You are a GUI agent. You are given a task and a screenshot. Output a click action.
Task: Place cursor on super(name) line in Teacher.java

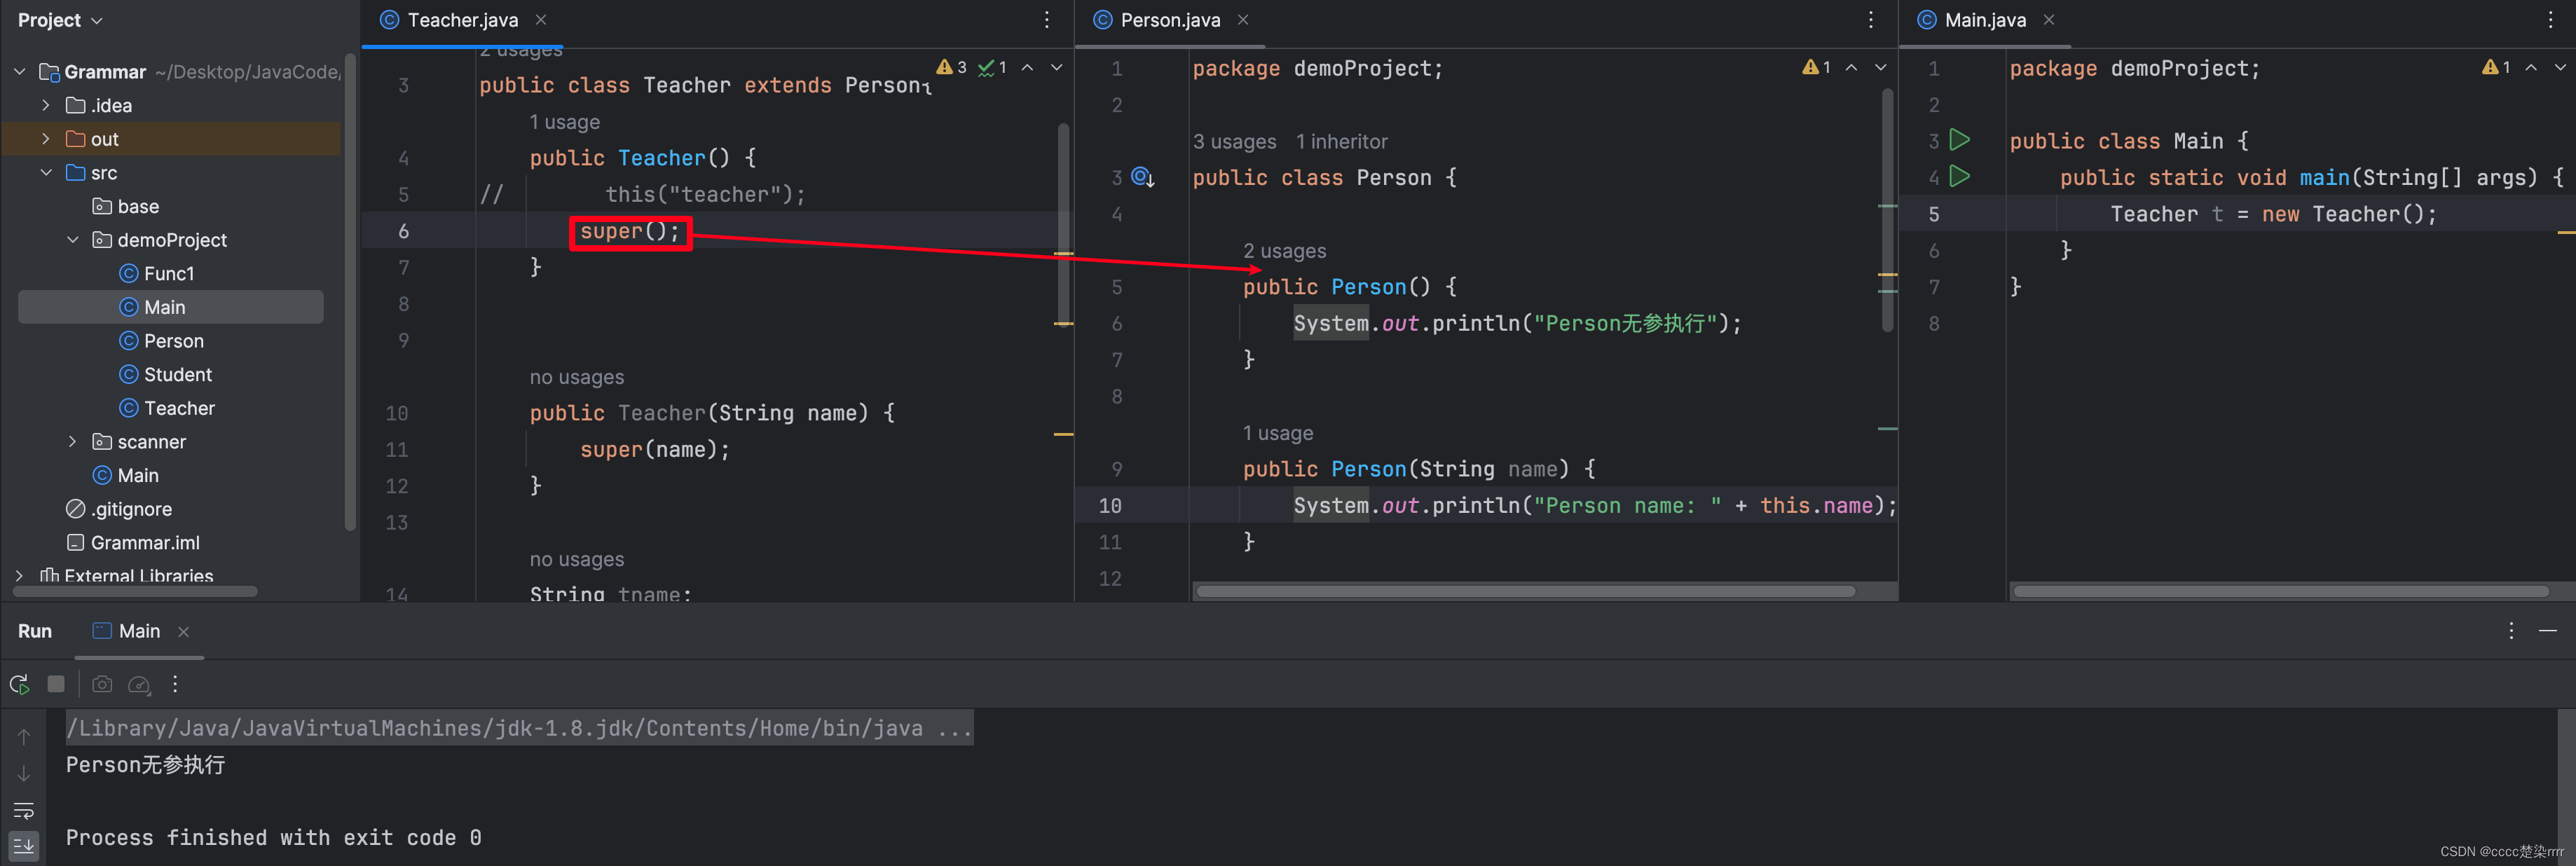(x=655, y=450)
